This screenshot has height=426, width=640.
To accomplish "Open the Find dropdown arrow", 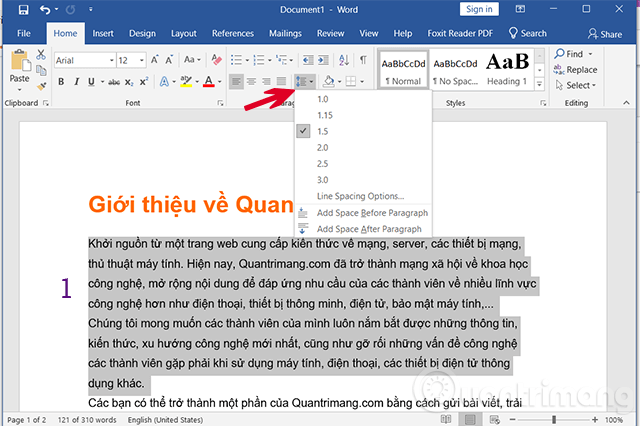I will pos(590,54).
